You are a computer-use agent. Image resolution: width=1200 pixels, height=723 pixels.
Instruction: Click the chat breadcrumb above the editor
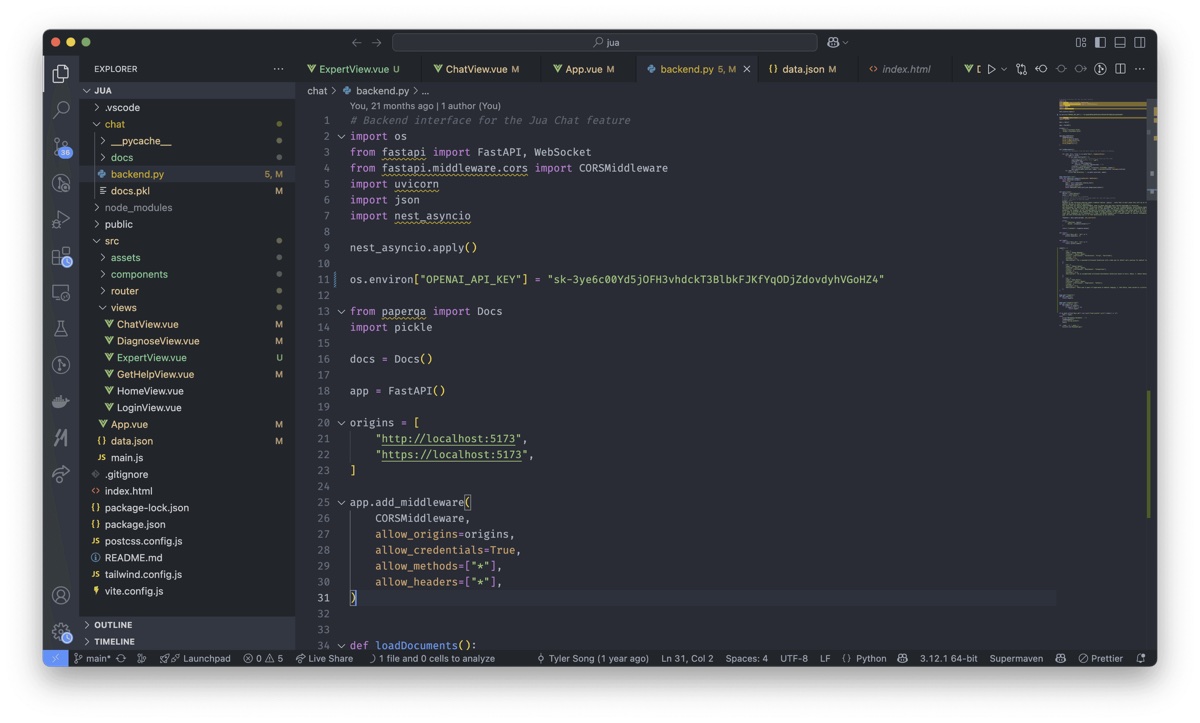point(317,91)
